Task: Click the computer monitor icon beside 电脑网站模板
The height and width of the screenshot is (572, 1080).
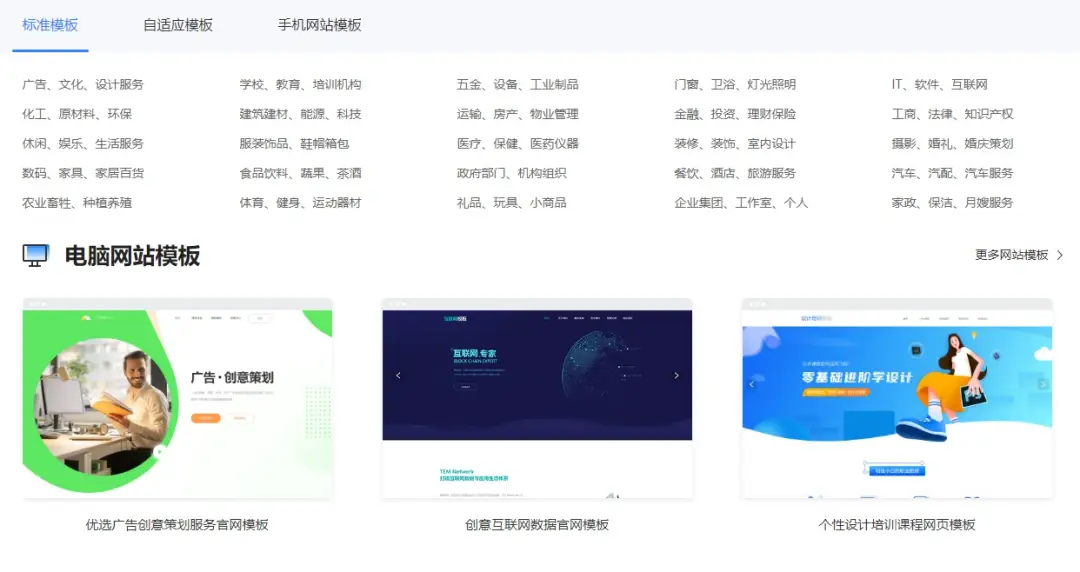Action: pyautogui.click(x=35, y=256)
